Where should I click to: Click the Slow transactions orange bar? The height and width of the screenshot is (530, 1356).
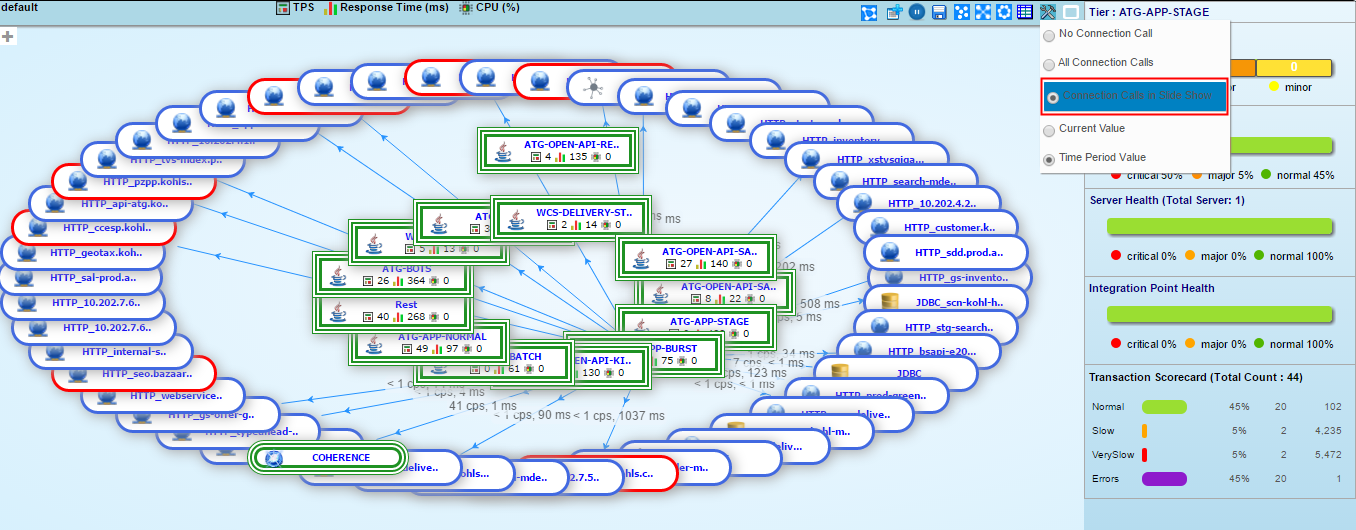click(x=1144, y=431)
